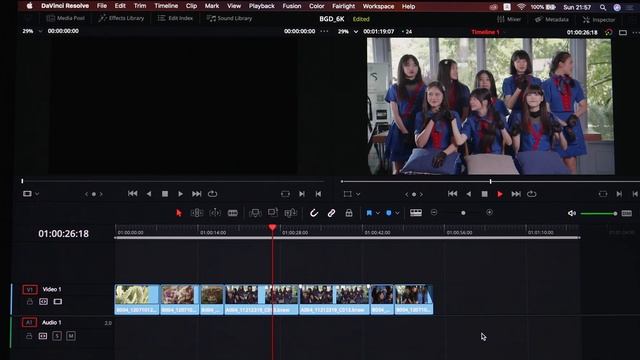Click Mark In icon in source viewer
The image size is (640, 360).
tap(302, 194)
